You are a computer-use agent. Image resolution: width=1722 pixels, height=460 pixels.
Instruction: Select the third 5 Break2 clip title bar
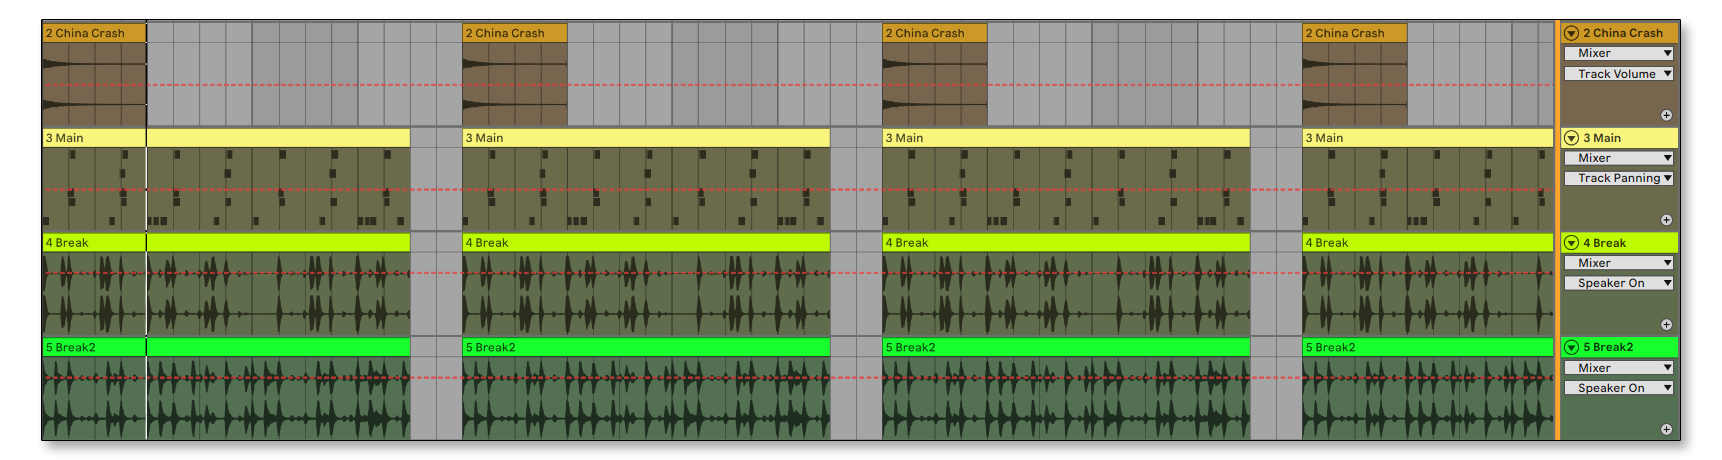[x=1065, y=348]
